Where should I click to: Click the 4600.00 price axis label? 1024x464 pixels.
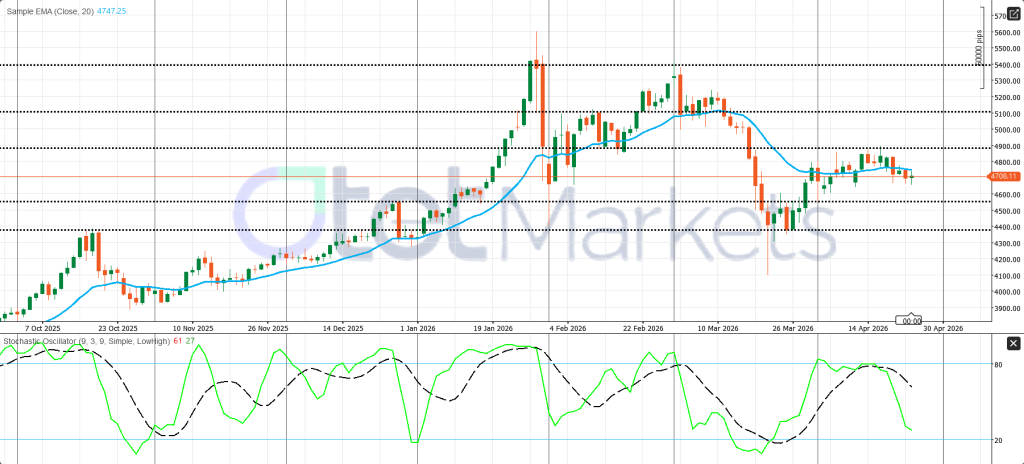coord(1006,195)
